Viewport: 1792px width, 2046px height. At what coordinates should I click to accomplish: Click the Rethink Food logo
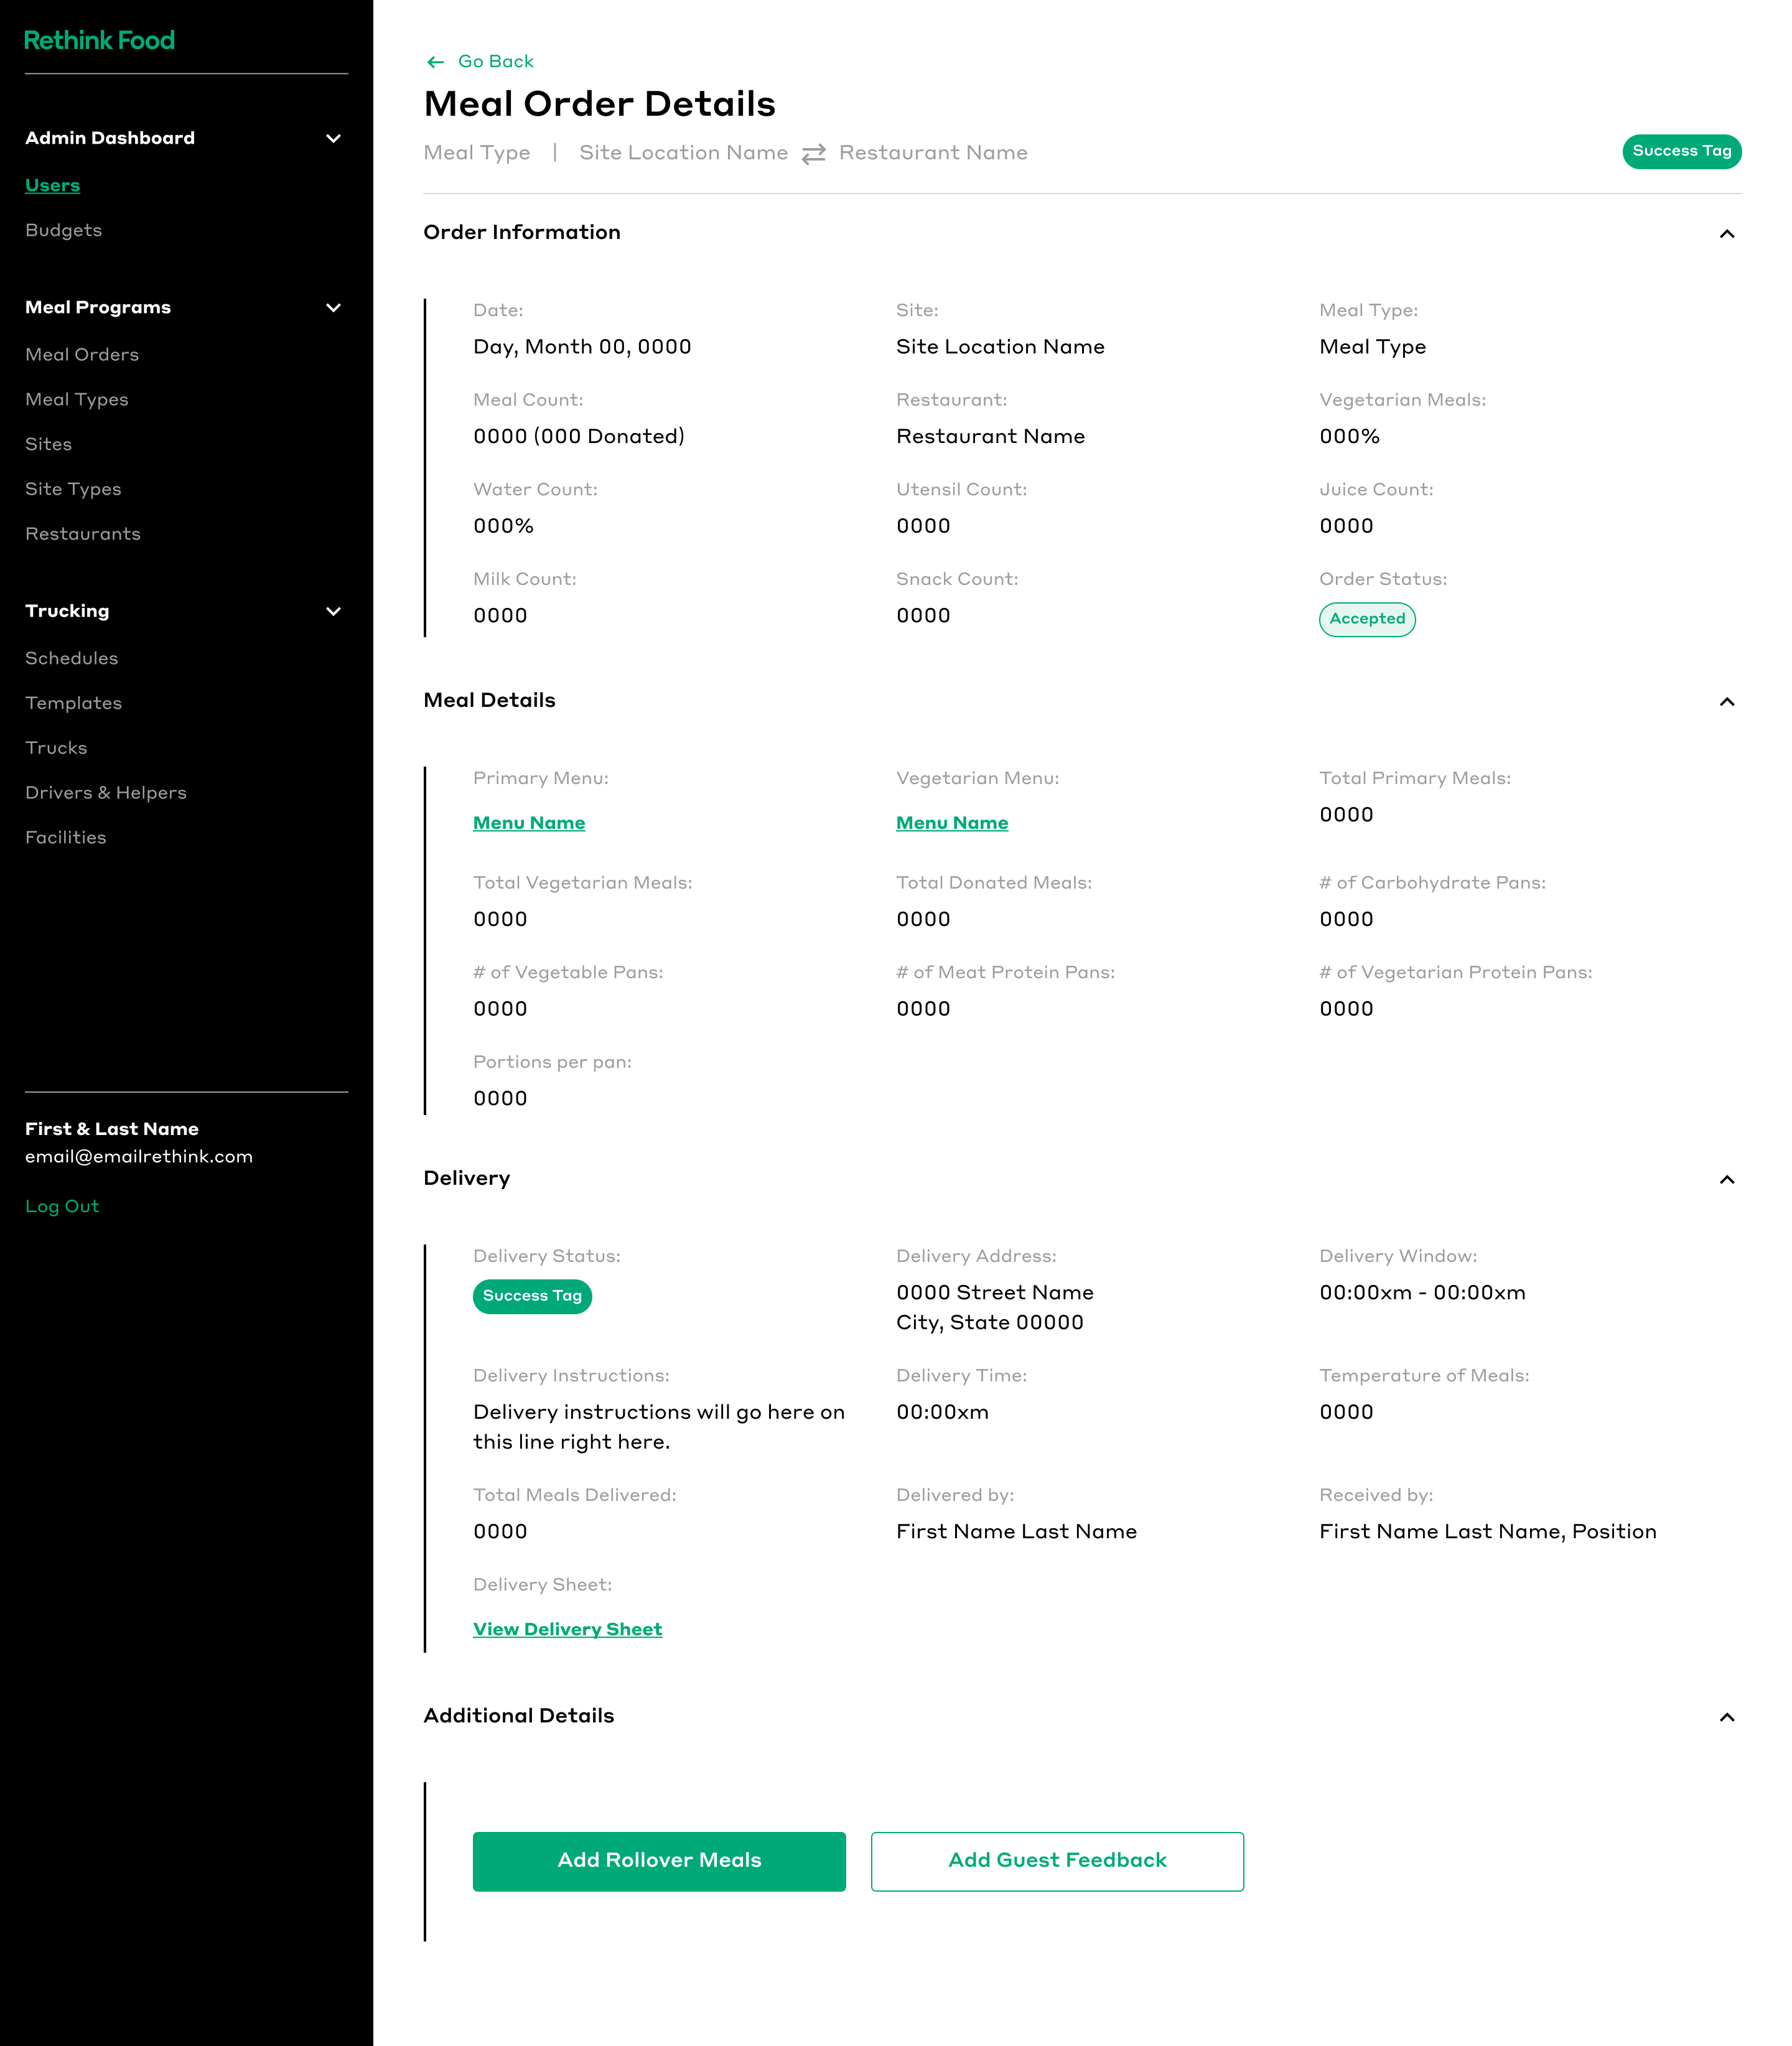coord(99,40)
